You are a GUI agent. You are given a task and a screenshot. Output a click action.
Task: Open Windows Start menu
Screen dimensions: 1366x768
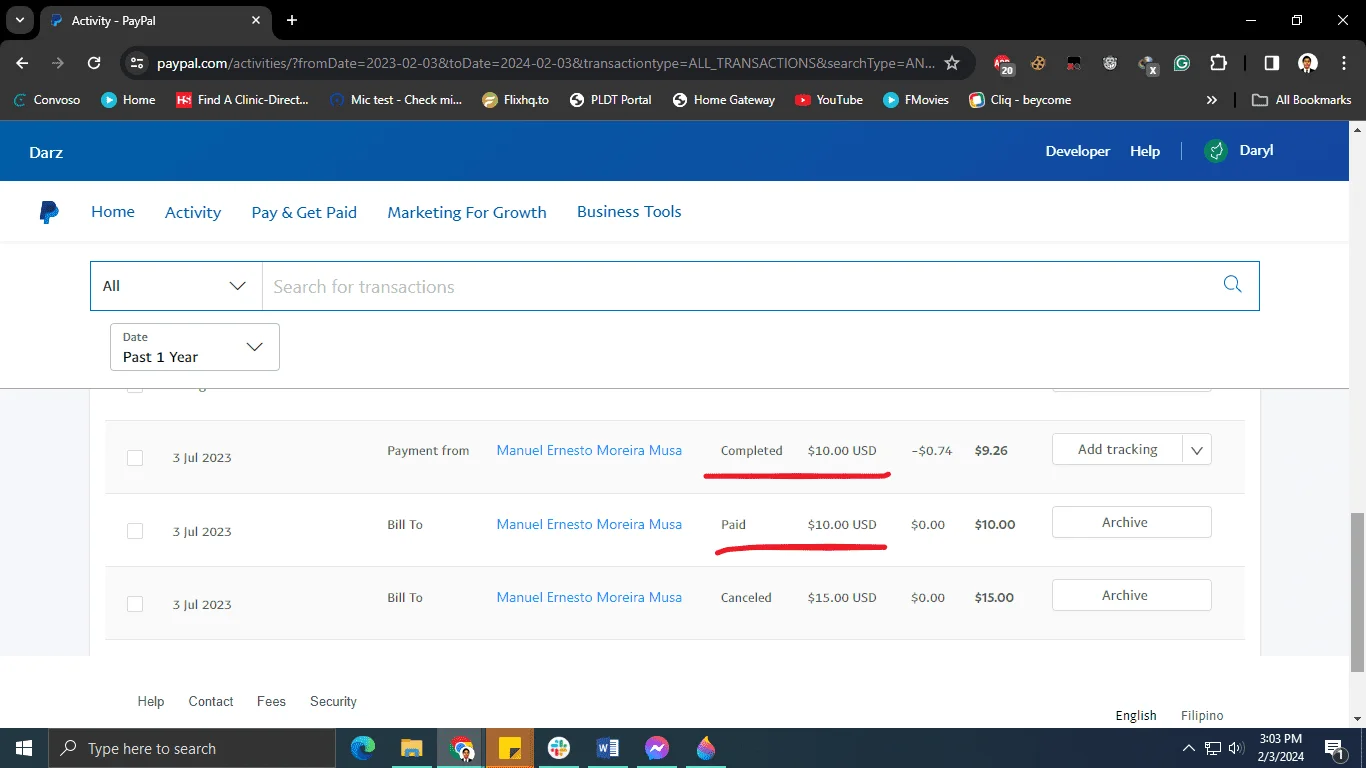(23, 748)
